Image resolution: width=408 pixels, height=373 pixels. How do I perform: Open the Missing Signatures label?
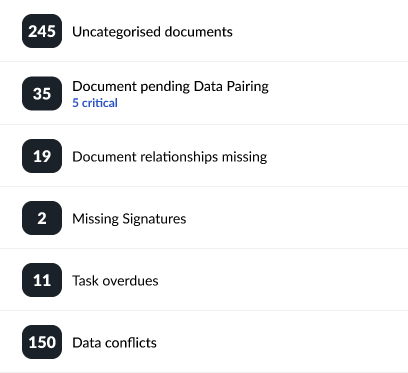click(129, 219)
